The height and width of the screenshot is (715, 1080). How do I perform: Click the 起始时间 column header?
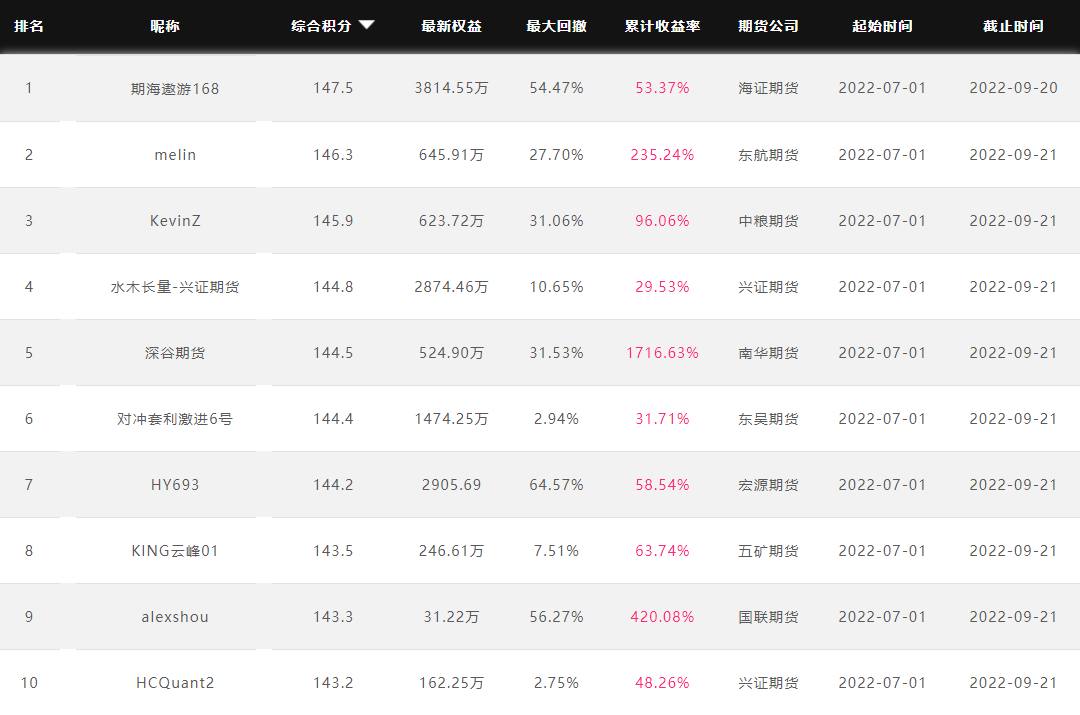click(882, 26)
